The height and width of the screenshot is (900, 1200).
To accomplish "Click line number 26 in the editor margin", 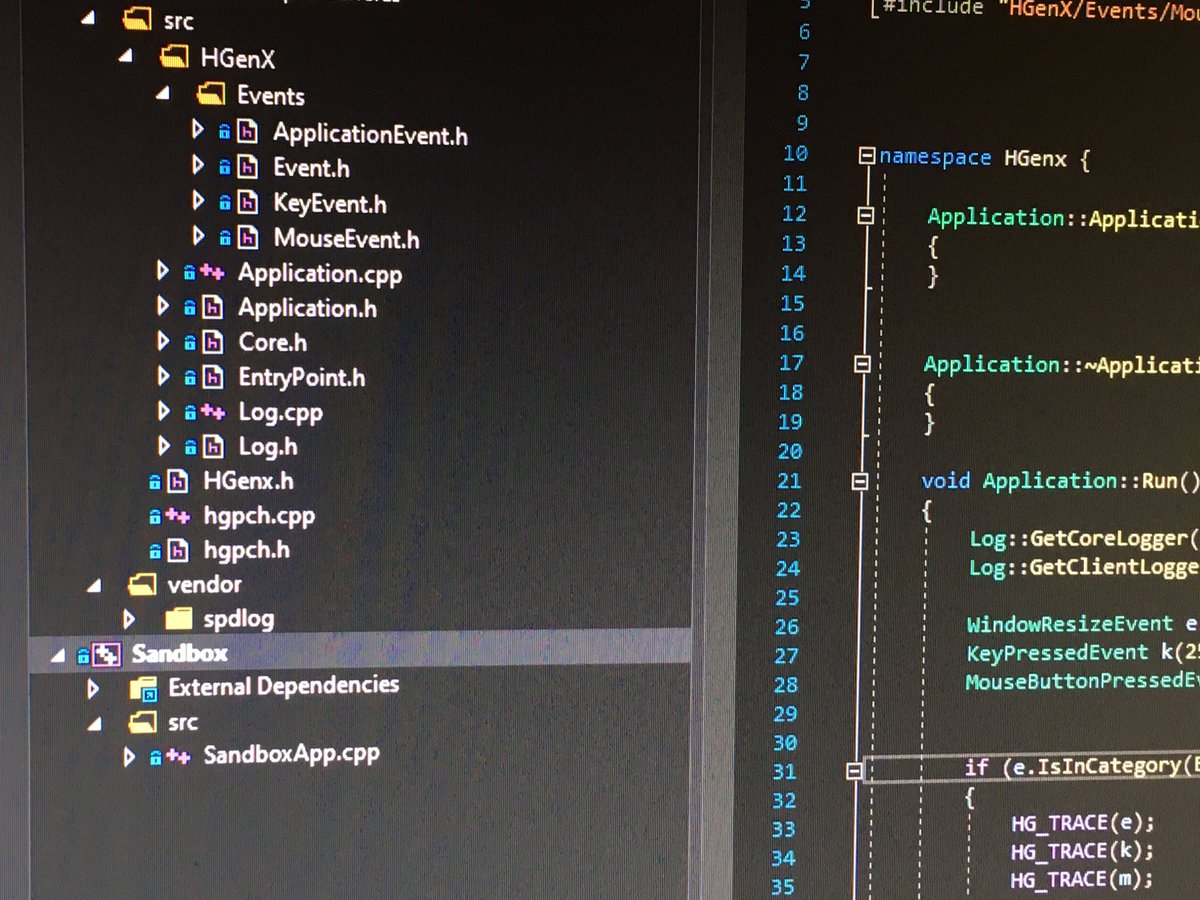I will (x=787, y=627).
